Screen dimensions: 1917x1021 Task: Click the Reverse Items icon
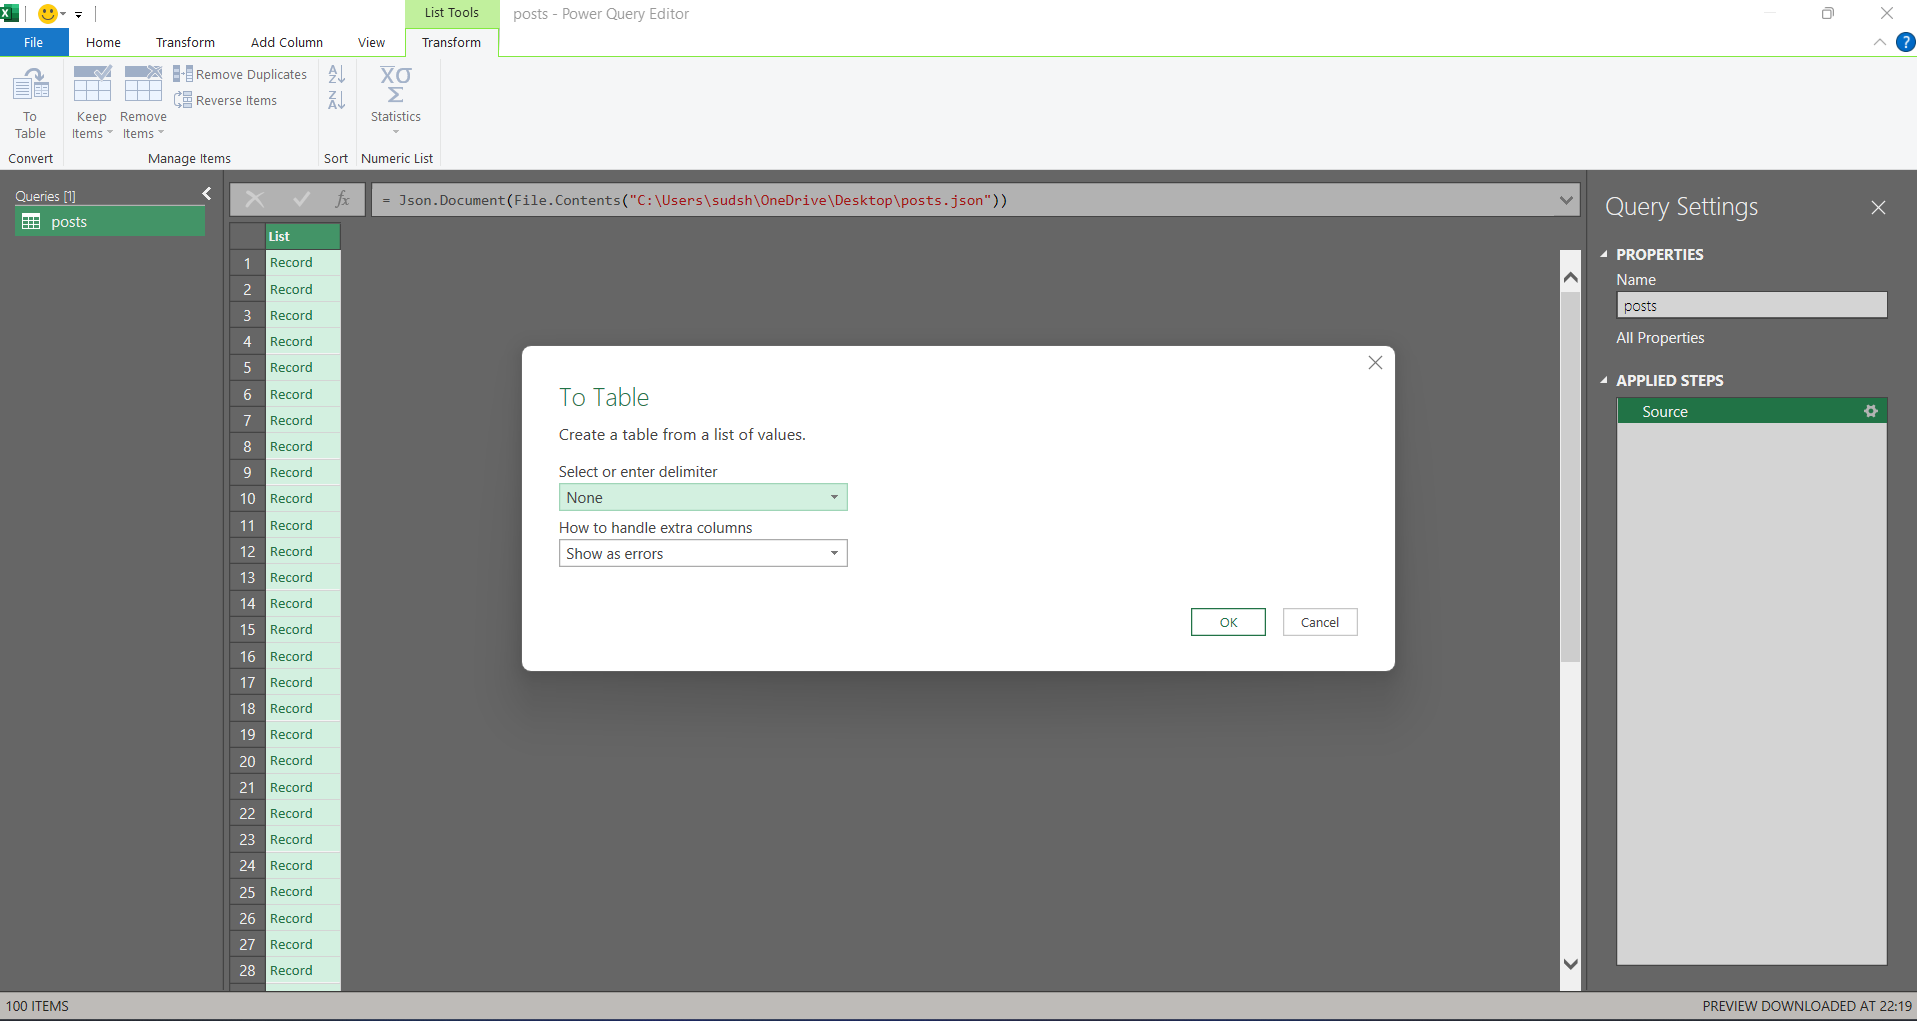184,100
